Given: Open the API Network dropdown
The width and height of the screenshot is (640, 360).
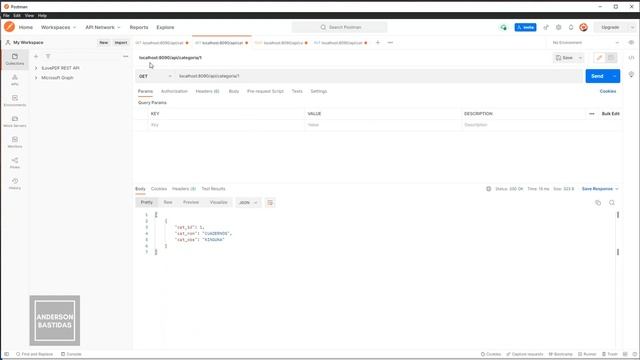Looking at the screenshot, I should coord(103,27).
